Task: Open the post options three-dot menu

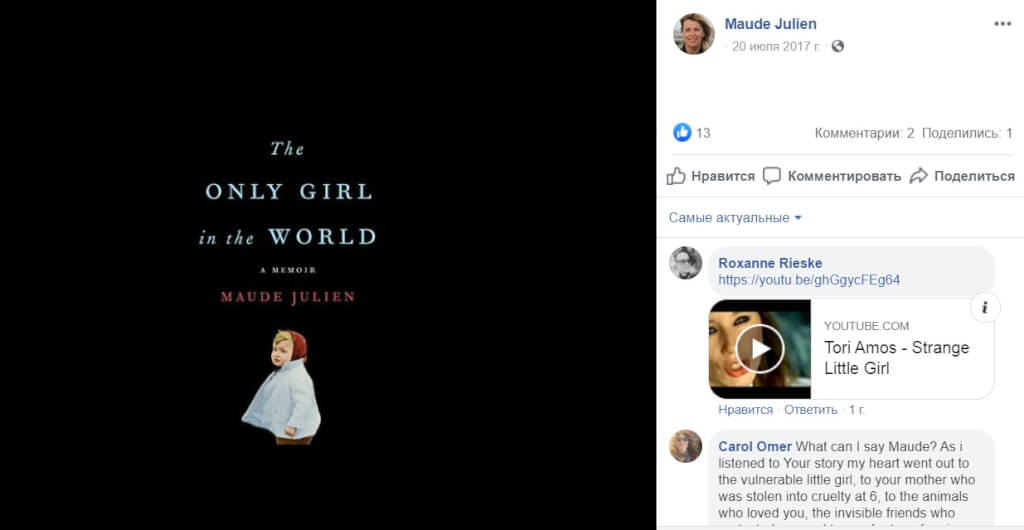Action: tap(1002, 24)
